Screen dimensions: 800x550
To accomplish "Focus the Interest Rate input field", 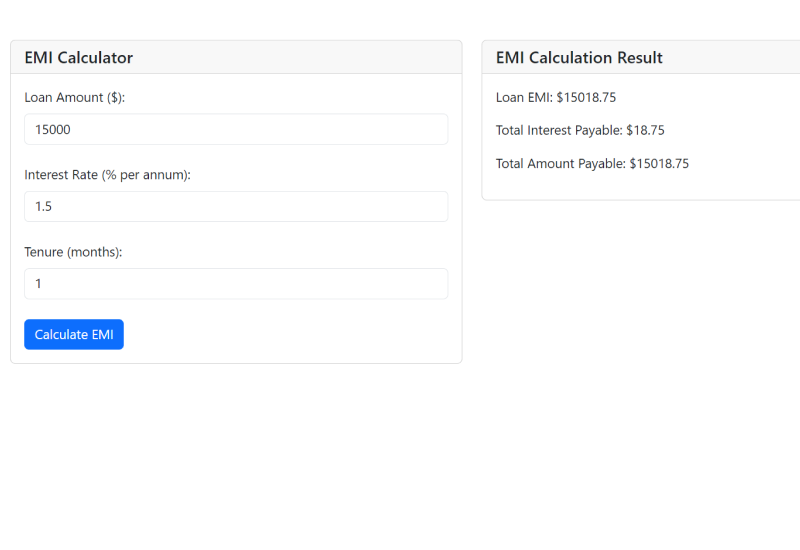I will coord(236,206).
